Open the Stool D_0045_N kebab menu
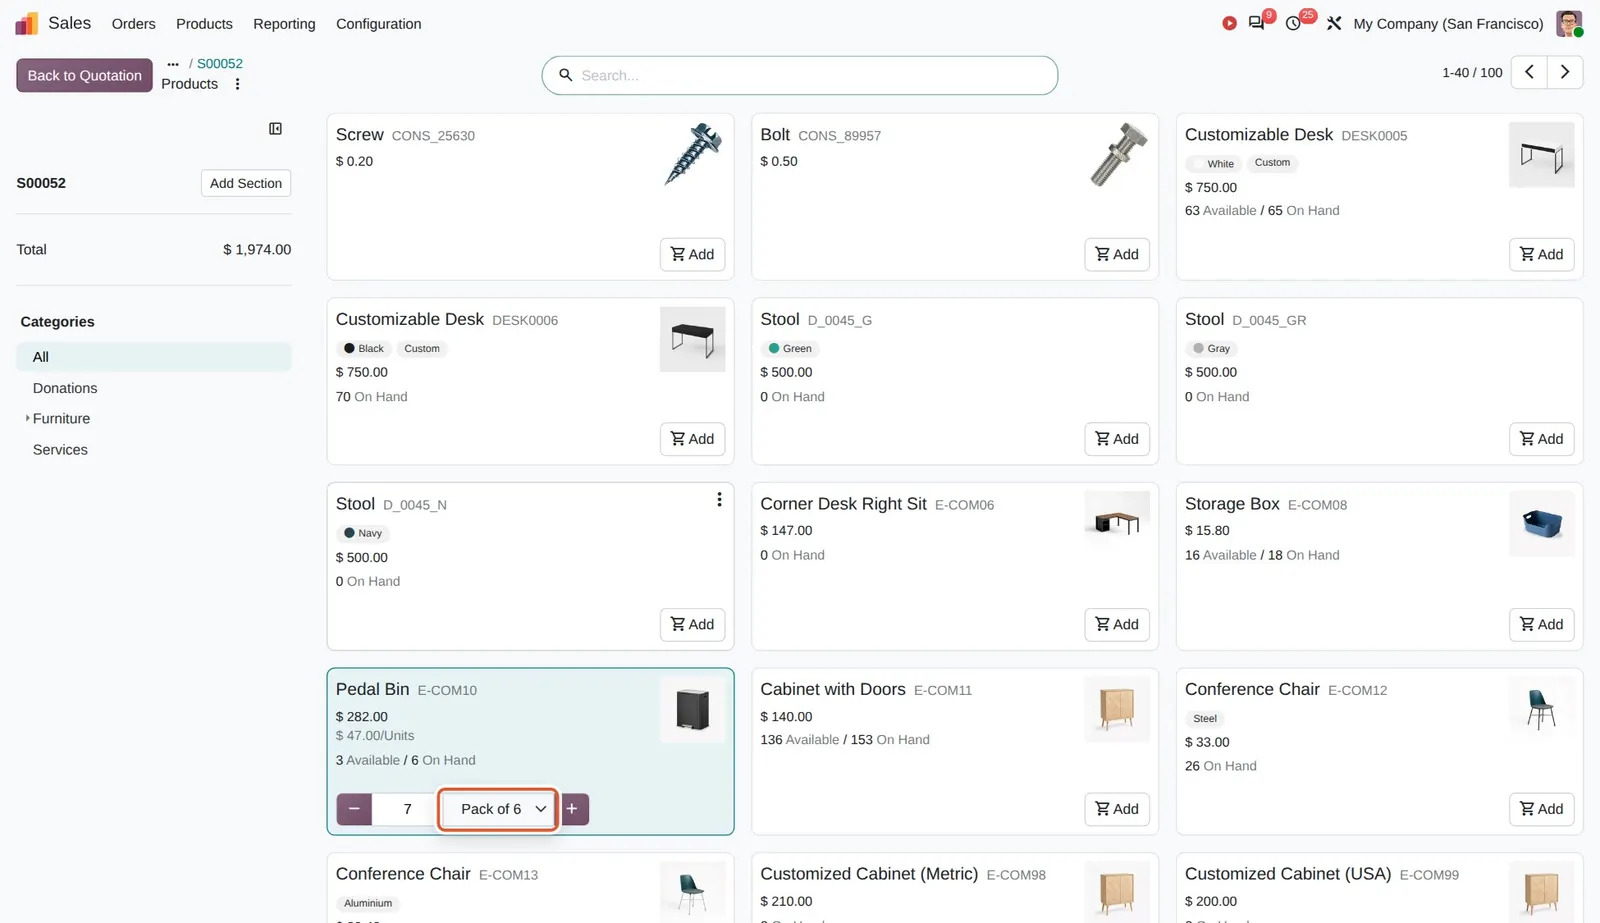Image resolution: width=1600 pixels, height=923 pixels. point(719,500)
